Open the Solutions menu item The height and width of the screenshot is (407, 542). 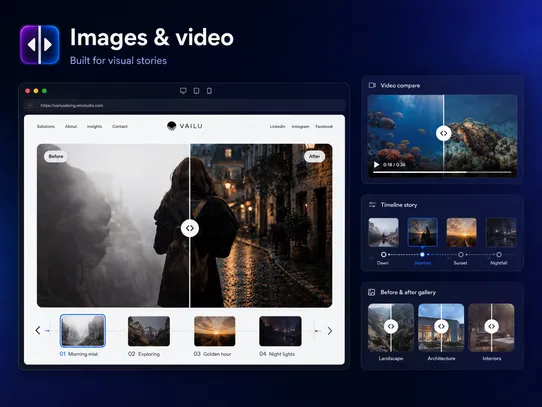click(46, 127)
